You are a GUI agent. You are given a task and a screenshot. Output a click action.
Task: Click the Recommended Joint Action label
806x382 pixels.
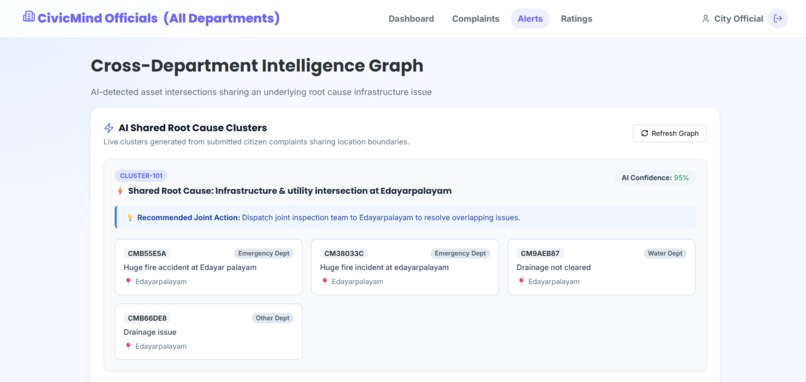[x=189, y=217]
